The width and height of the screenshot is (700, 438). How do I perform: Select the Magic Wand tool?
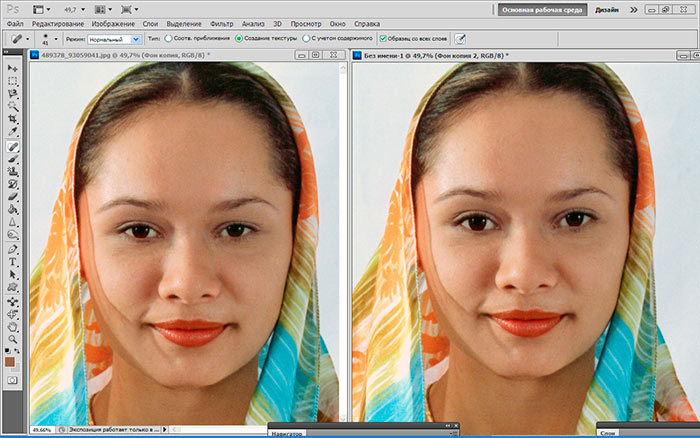[x=12, y=106]
